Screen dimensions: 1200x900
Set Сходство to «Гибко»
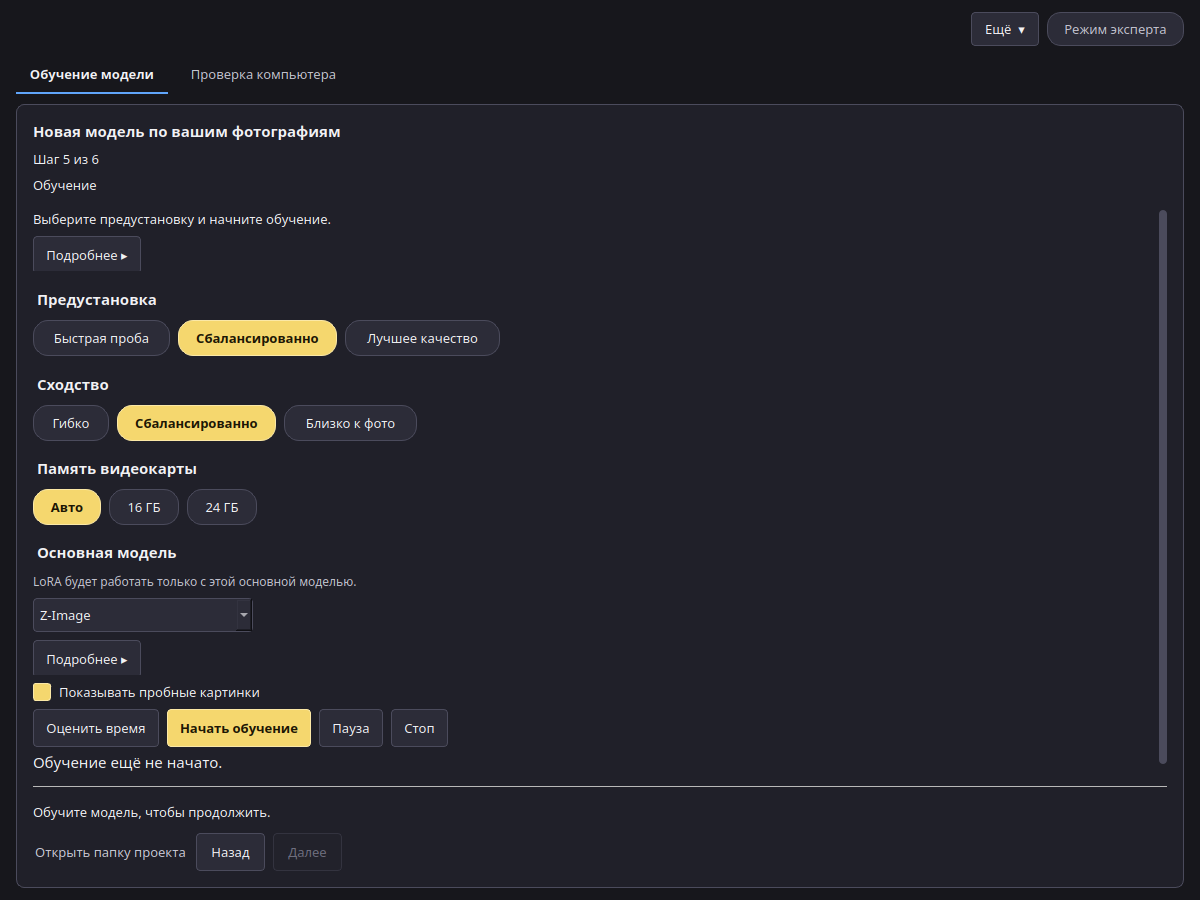click(x=71, y=423)
